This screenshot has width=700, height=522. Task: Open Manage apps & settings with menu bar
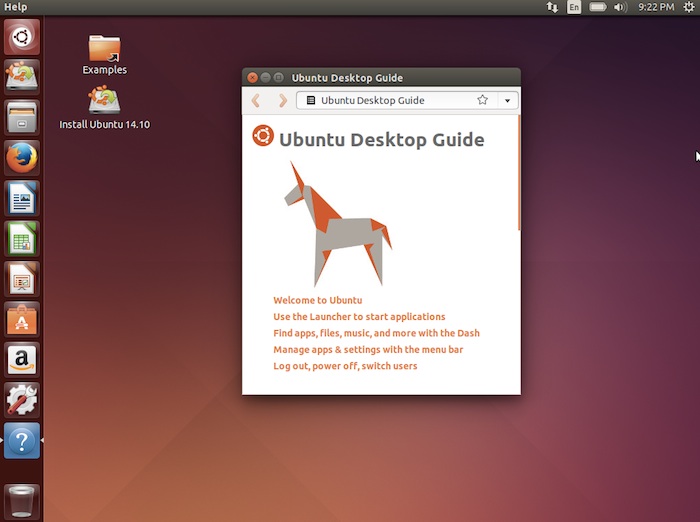tap(368, 350)
